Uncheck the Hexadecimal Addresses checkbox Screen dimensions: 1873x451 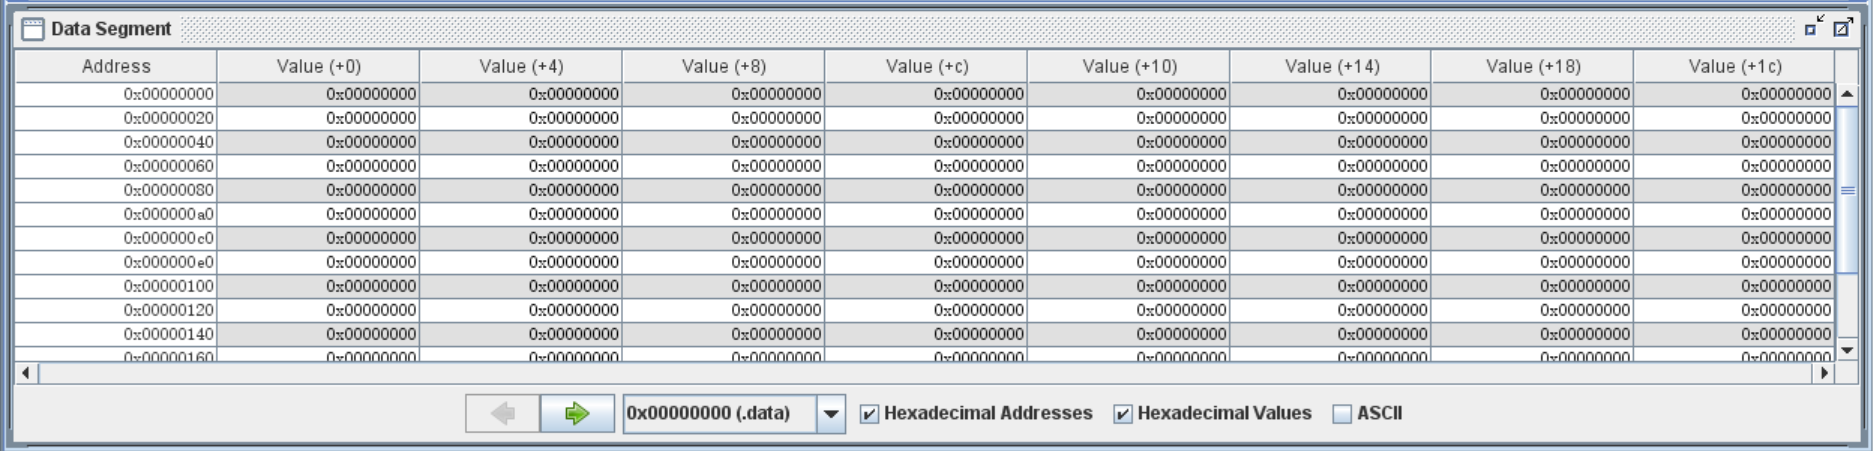click(x=870, y=414)
